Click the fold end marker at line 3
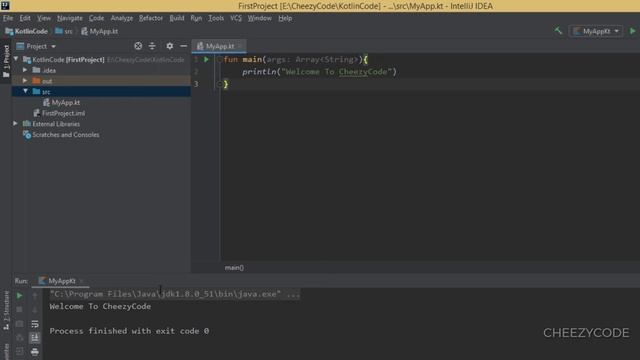Viewport: 640px width, 360px height. [x=220, y=84]
